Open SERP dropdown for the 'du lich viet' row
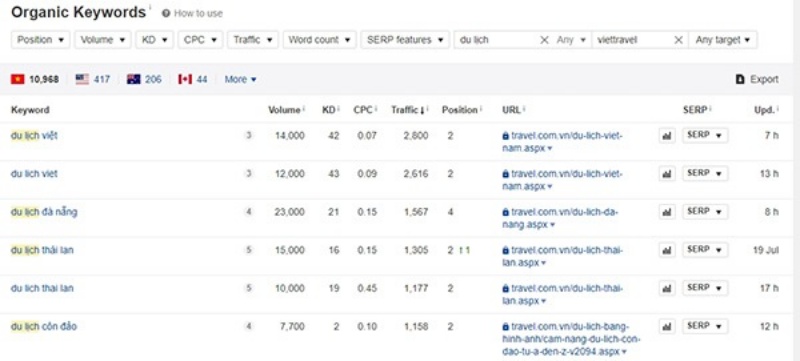Viewport: 800px width, 361px height. click(x=705, y=173)
